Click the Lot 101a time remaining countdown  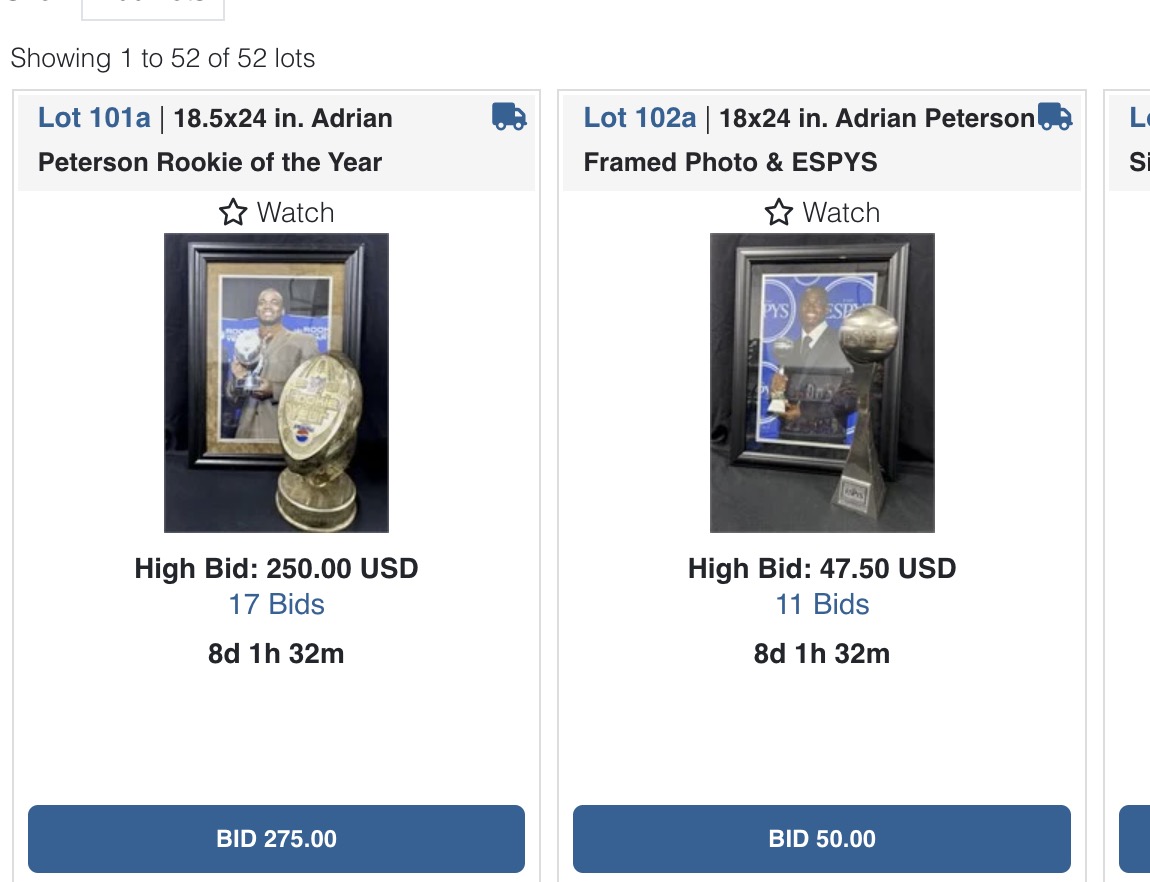coord(276,654)
